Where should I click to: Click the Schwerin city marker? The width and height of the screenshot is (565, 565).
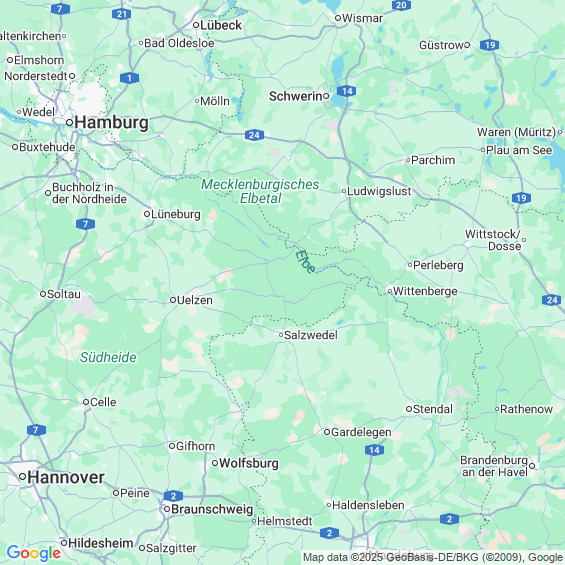pyautogui.click(x=326, y=96)
